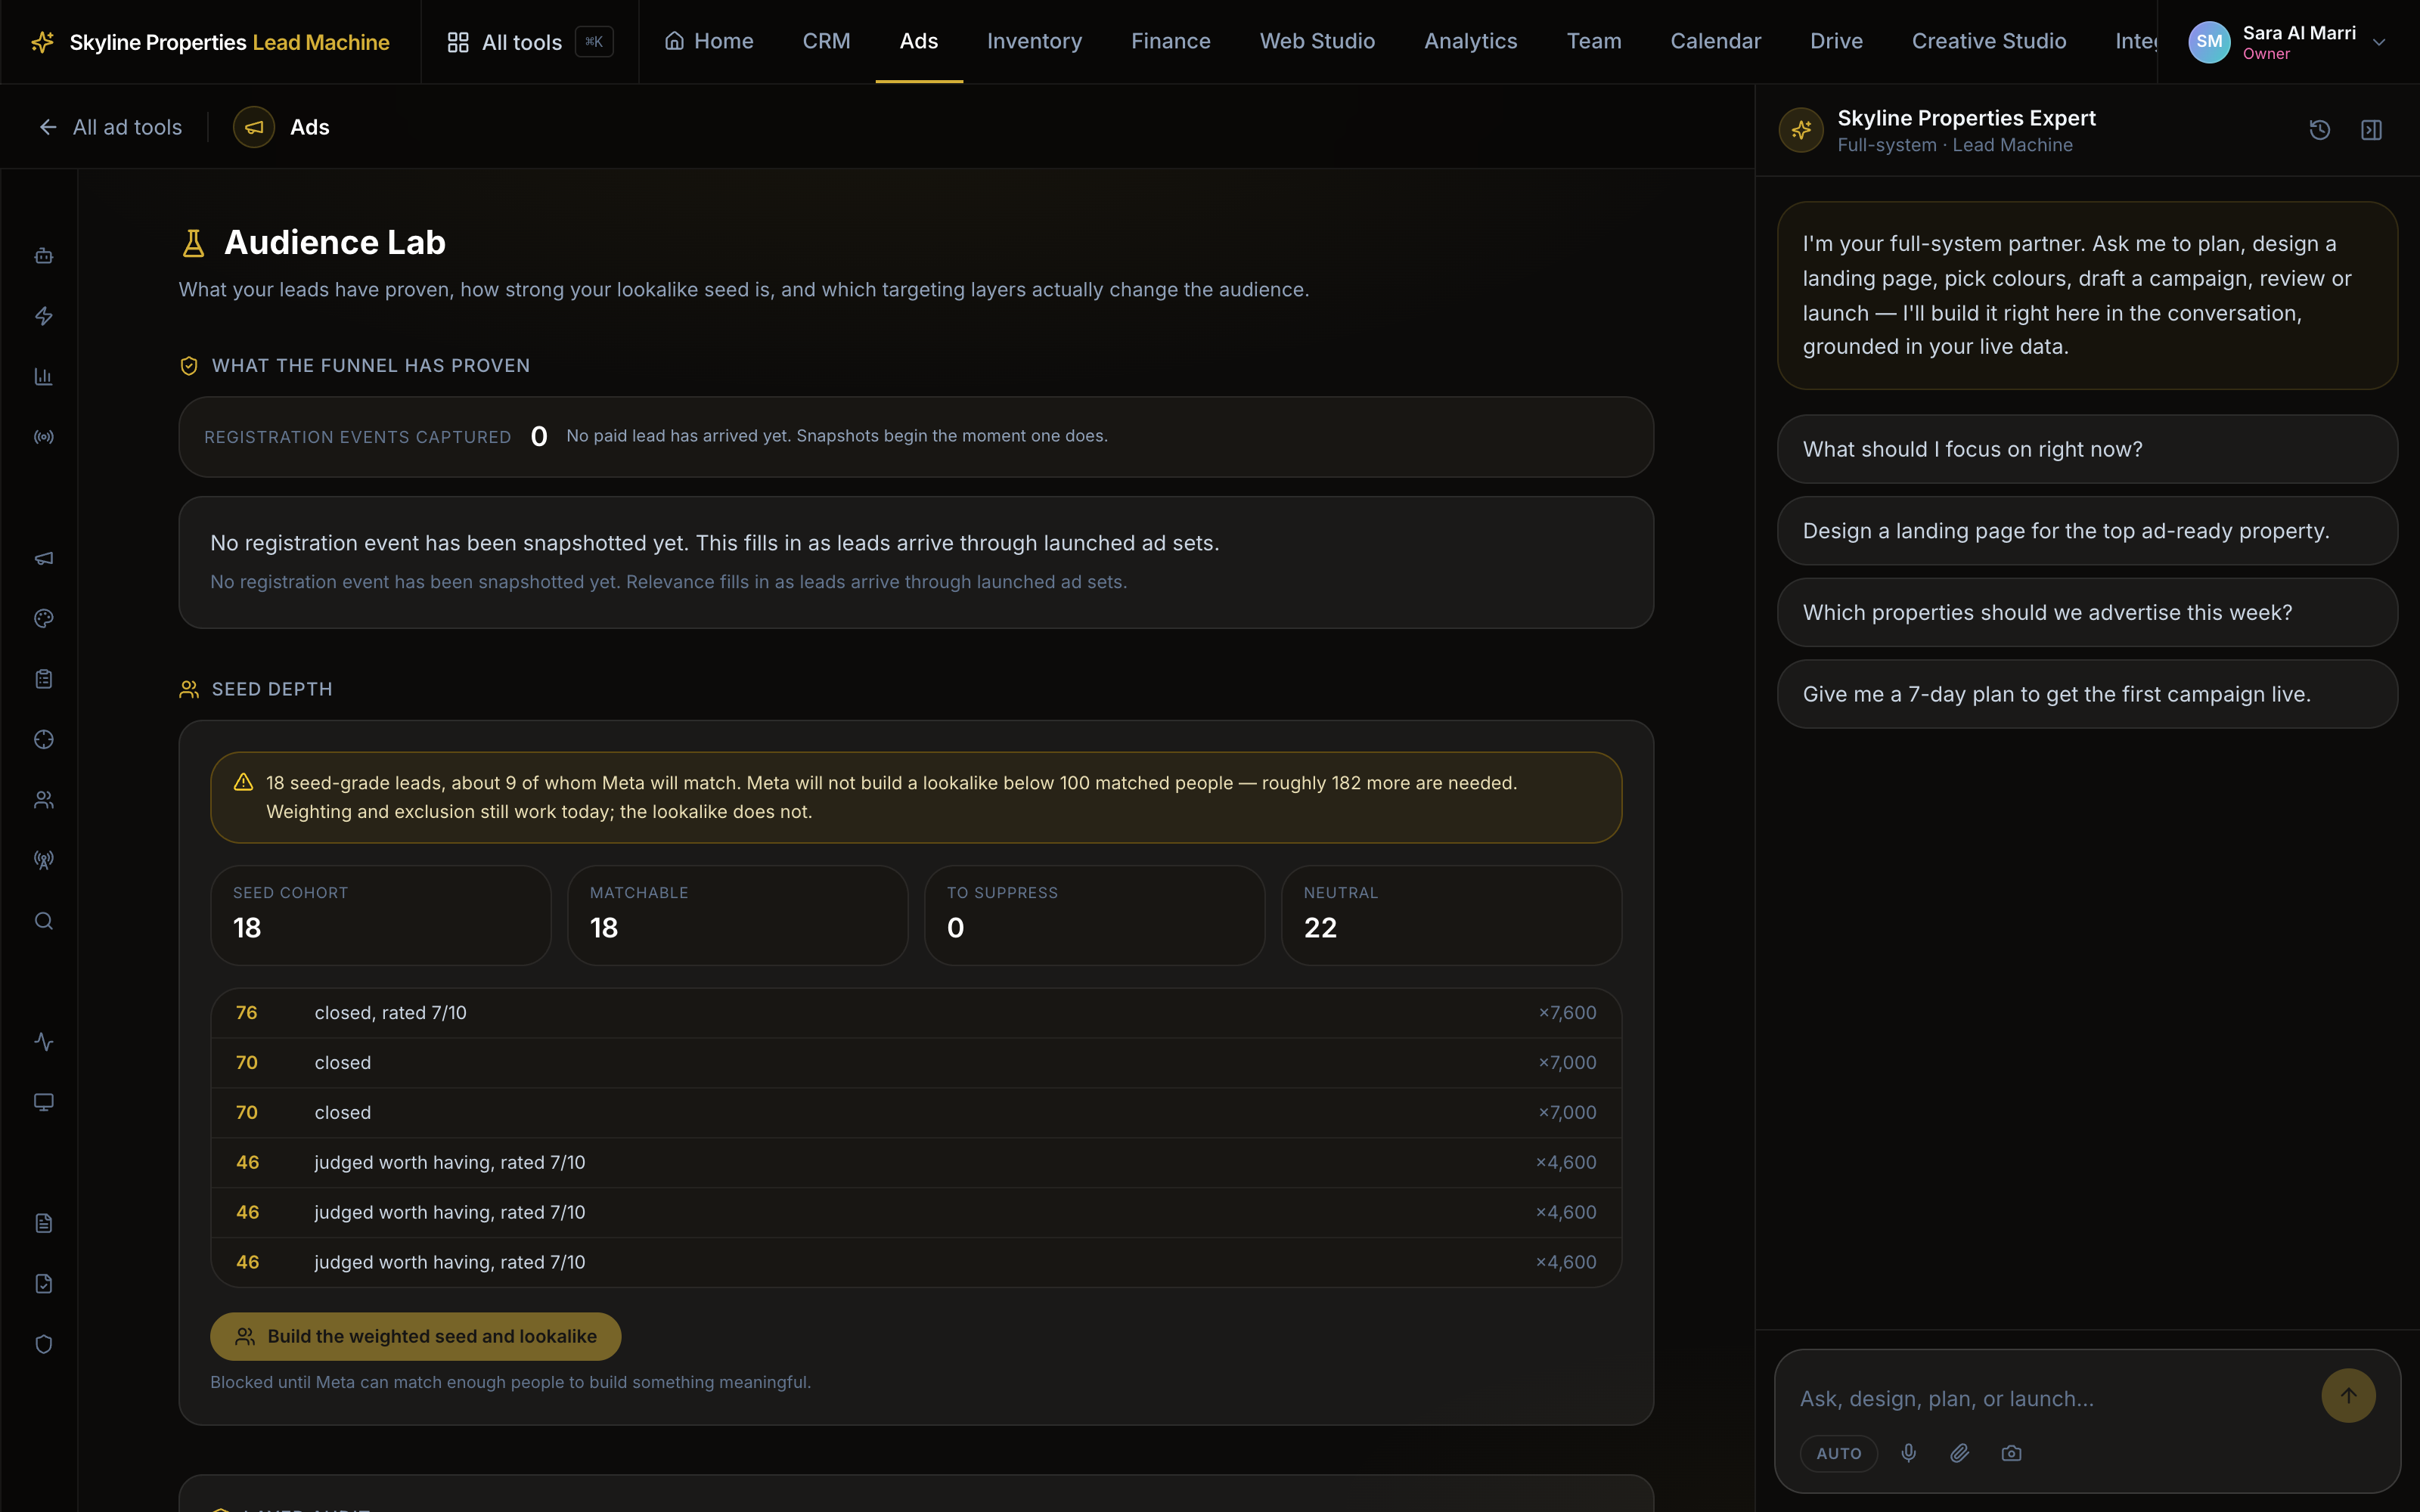Click the broadcast signal sidebar icon
This screenshot has height=1512, width=2420.
[x=44, y=437]
